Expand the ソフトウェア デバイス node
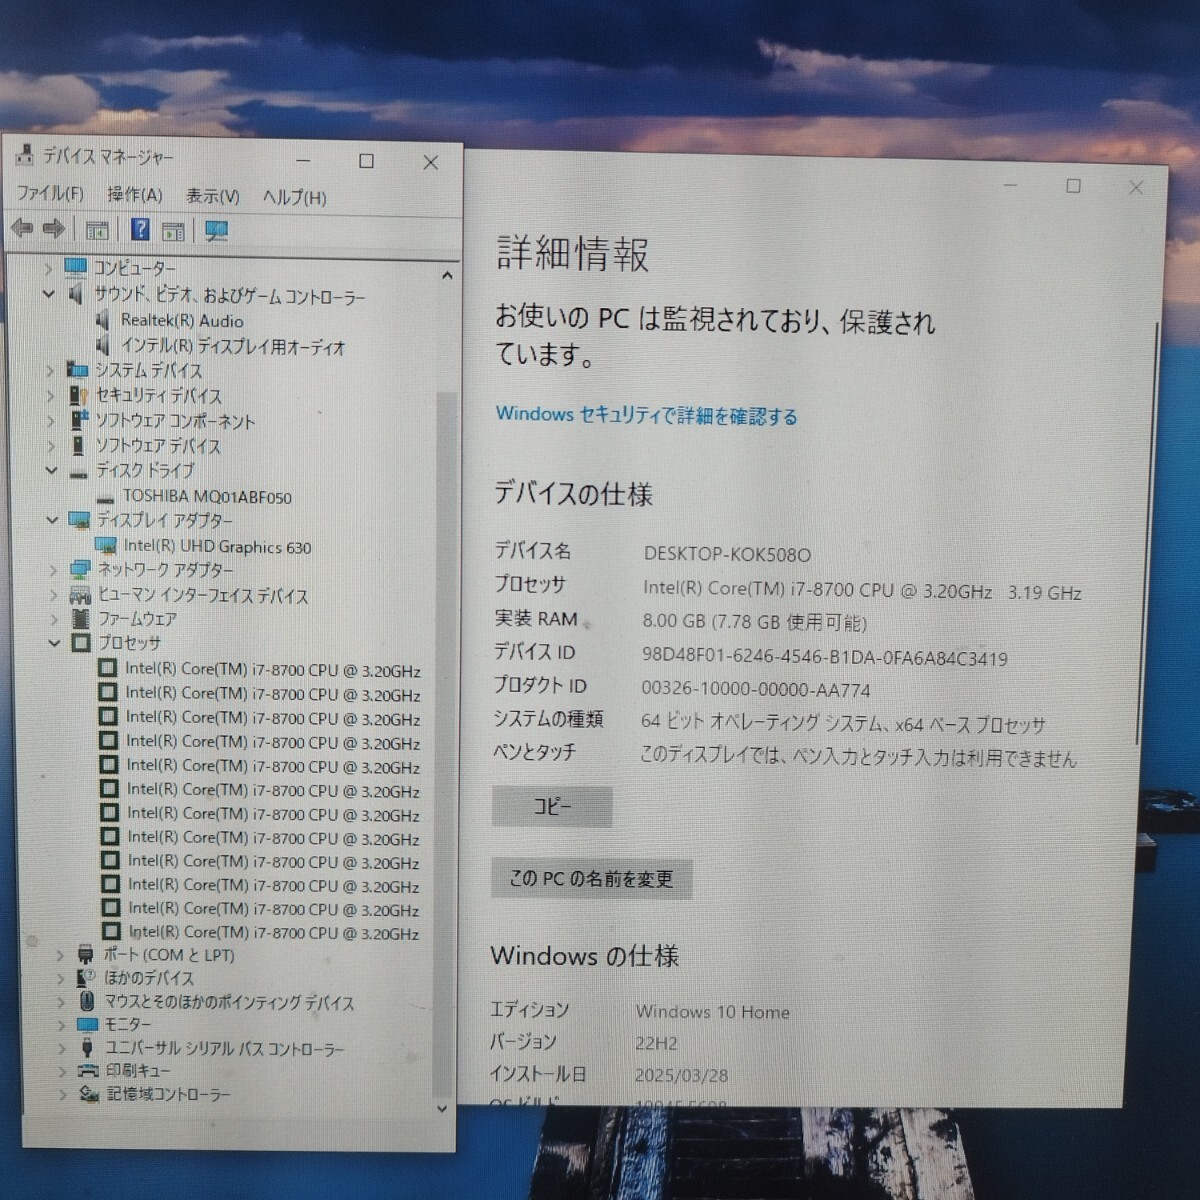The image size is (1200, 1200). 50,446
